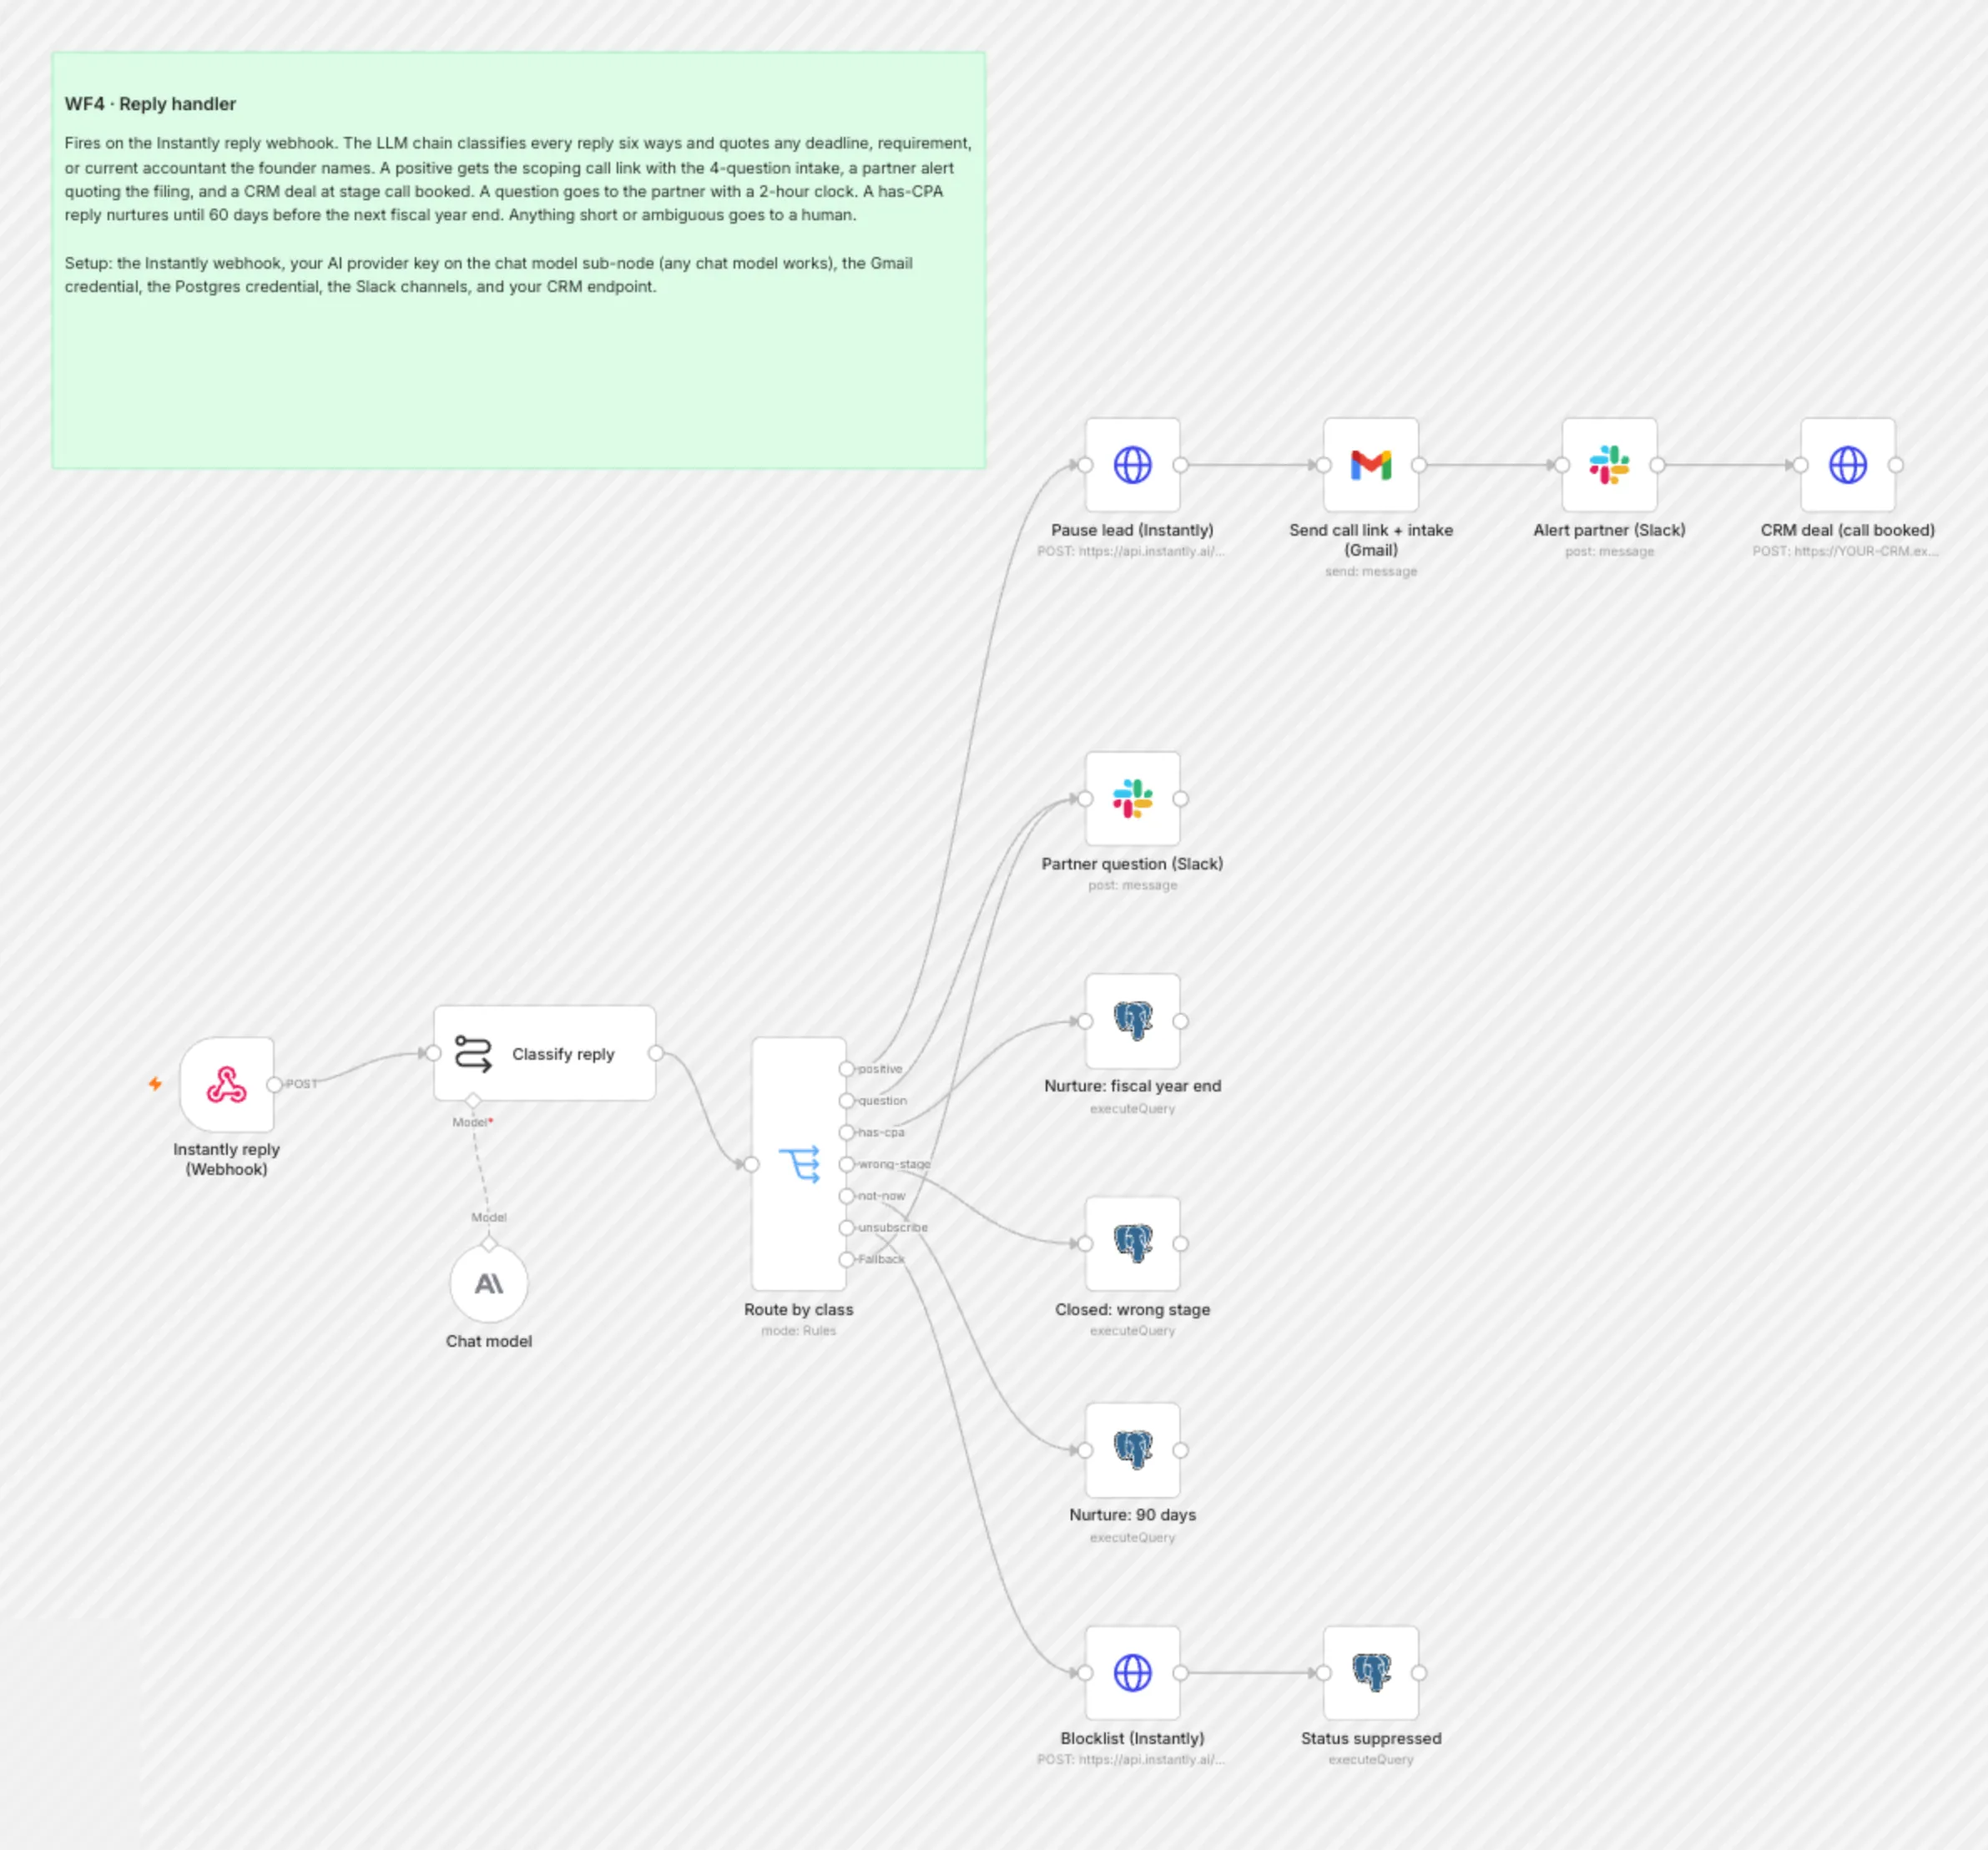Select the WF4 Reply handler sticky note
This screenshot has width=1988, height=1850.
click(518, 260)
